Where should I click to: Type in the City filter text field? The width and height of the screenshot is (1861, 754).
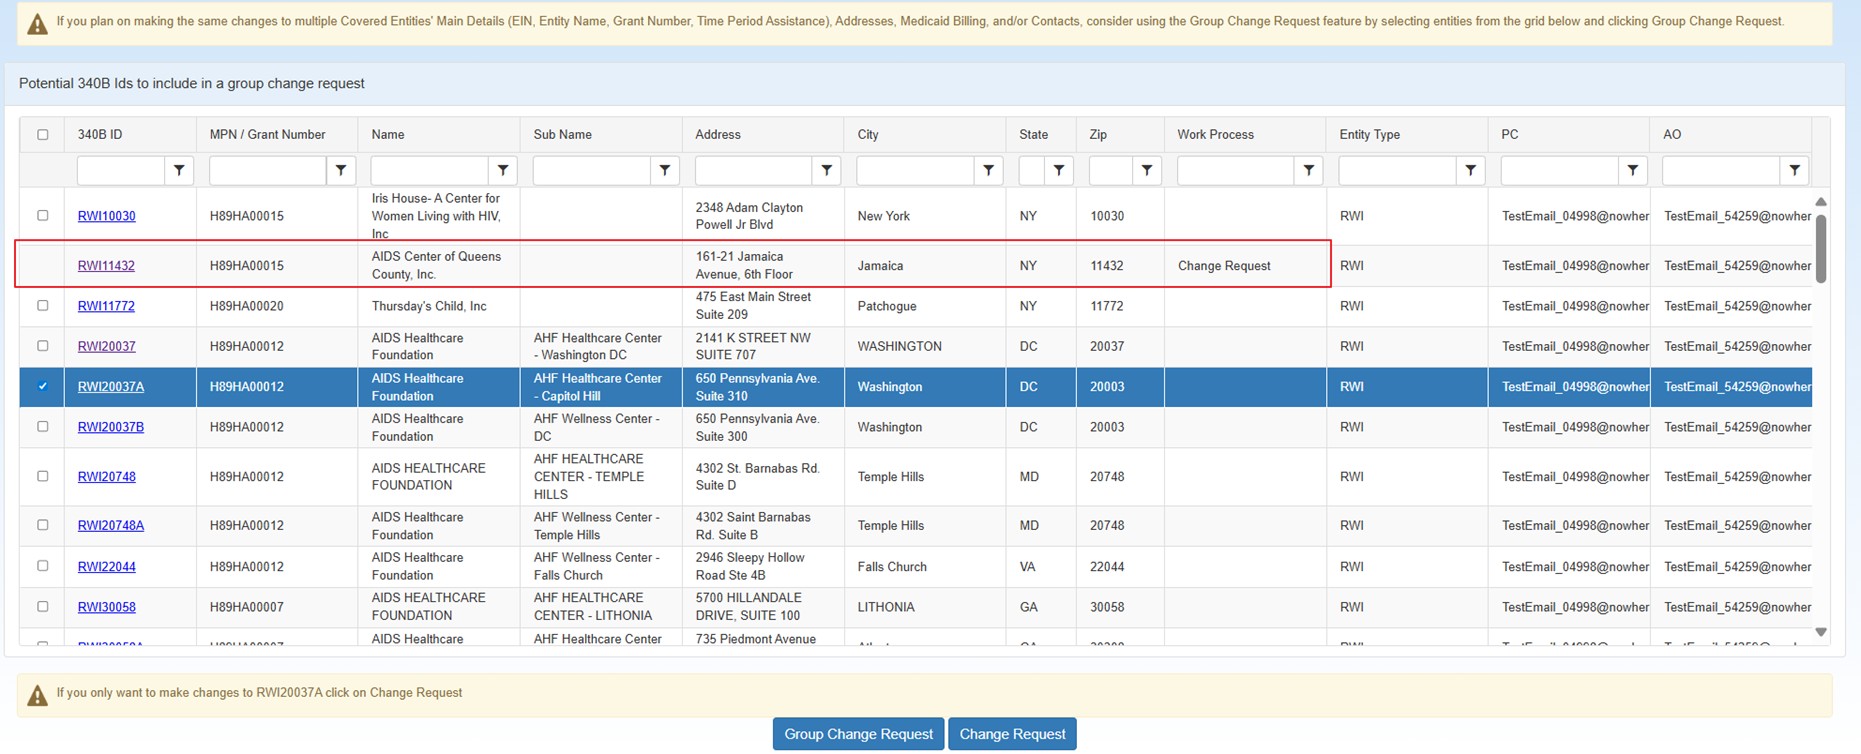[915, 171]
